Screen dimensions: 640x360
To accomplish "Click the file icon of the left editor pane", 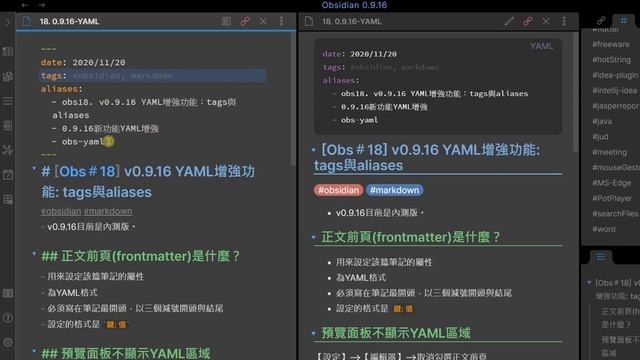I will coord(27,21).
